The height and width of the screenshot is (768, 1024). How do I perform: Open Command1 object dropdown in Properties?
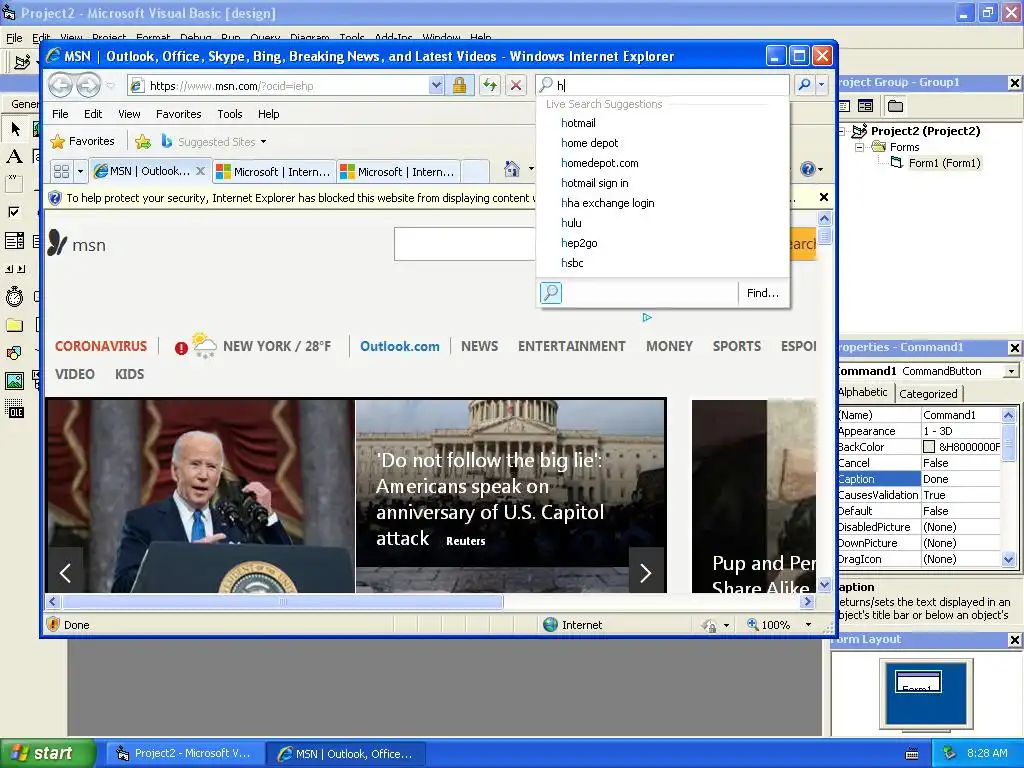[1011, 371]
